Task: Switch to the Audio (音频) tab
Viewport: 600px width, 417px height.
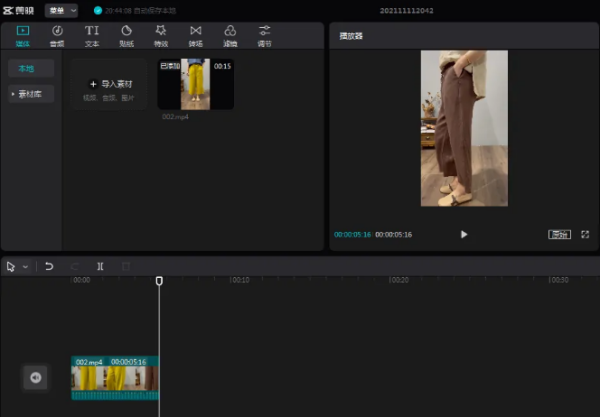Action: click(x=57, y=35)
